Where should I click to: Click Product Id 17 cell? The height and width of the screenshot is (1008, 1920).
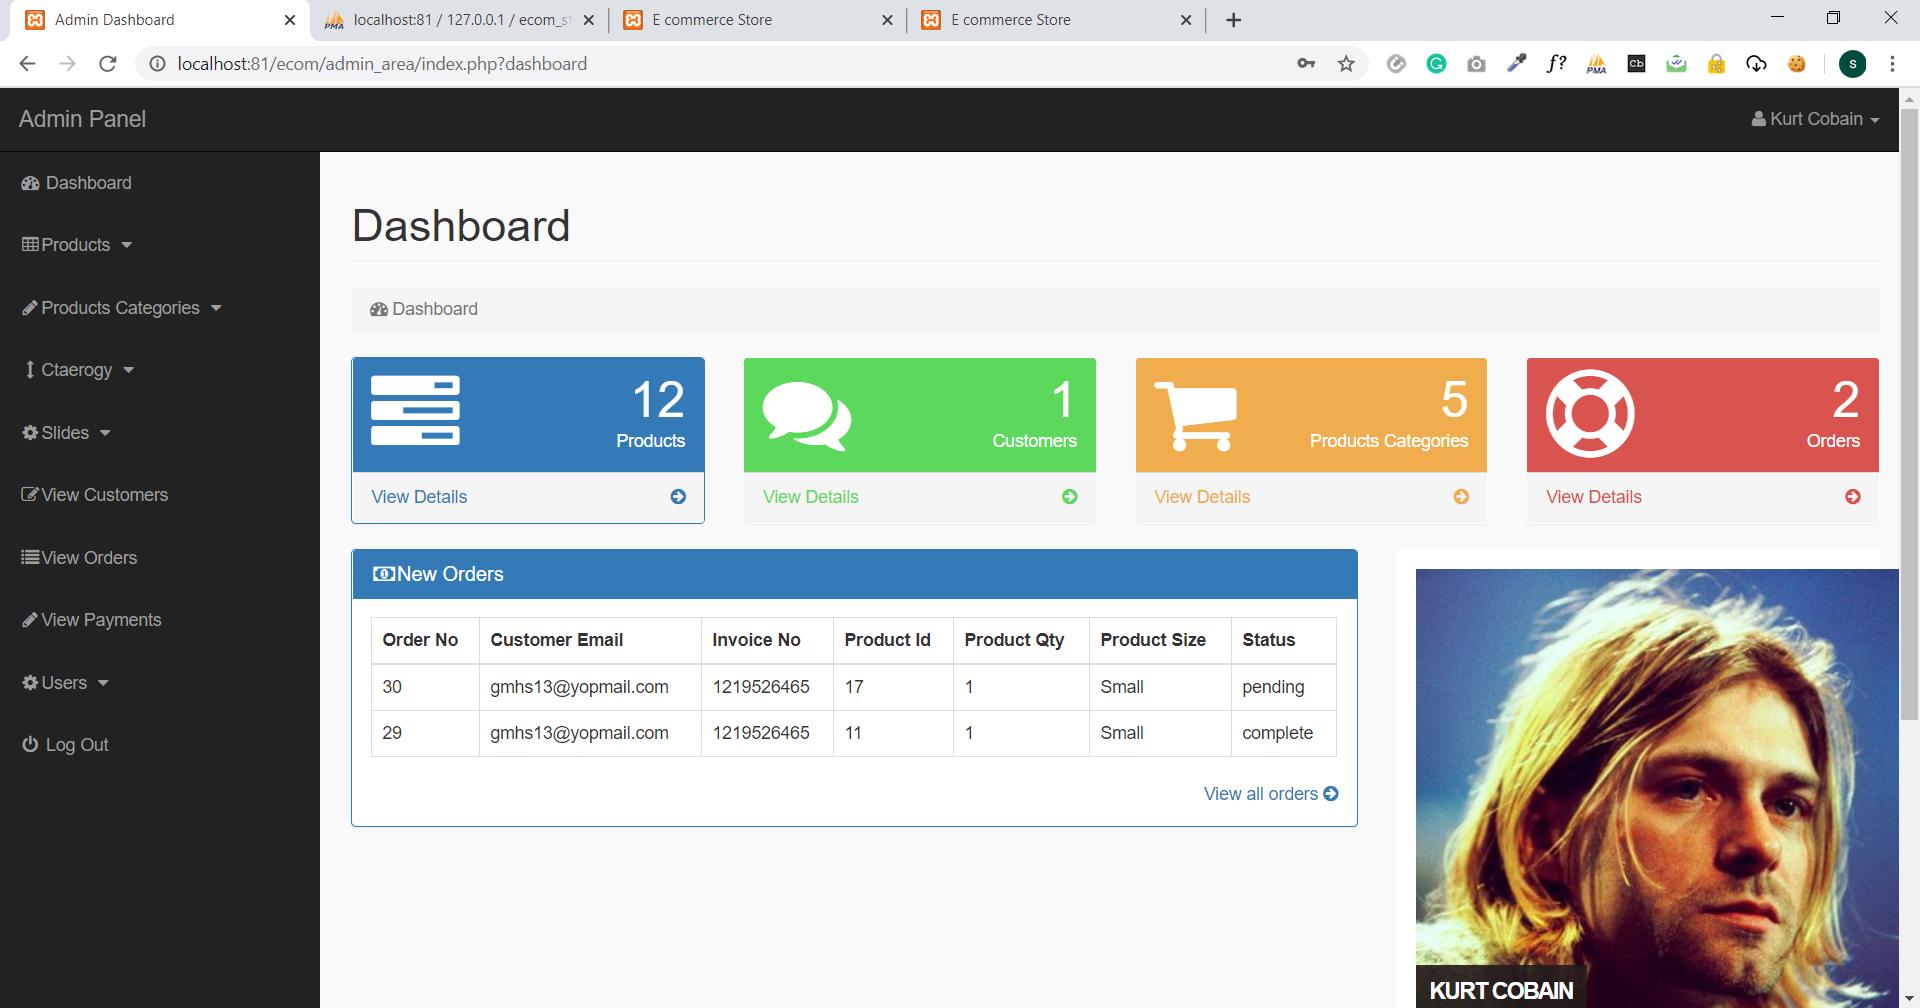pyautogui.click(x=893, y=687)
